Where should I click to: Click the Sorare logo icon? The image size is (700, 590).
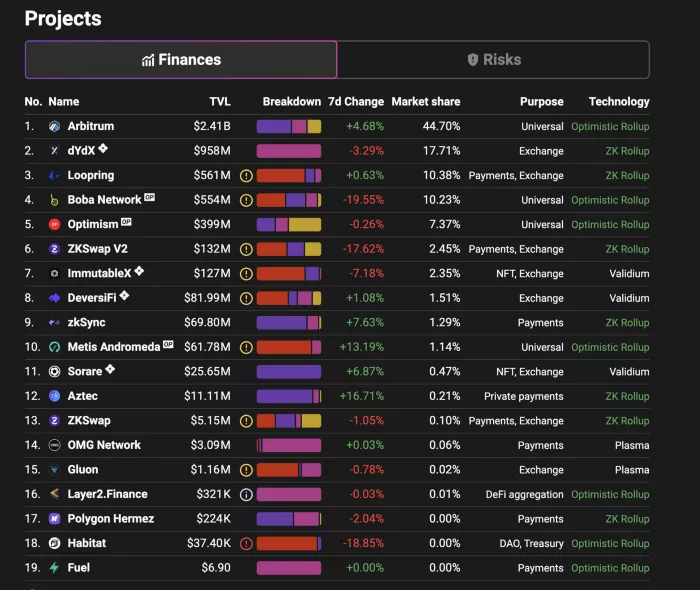click(x=54, y=372)
